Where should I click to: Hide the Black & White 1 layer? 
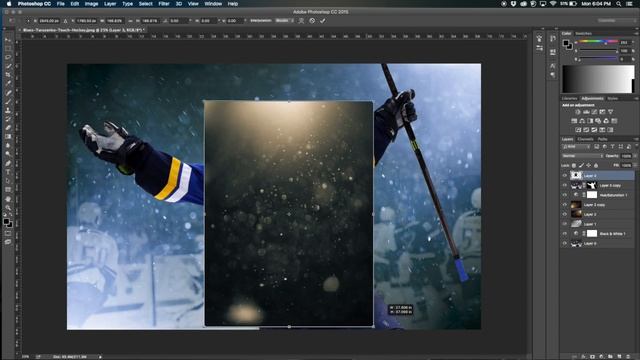click(565, 233)
